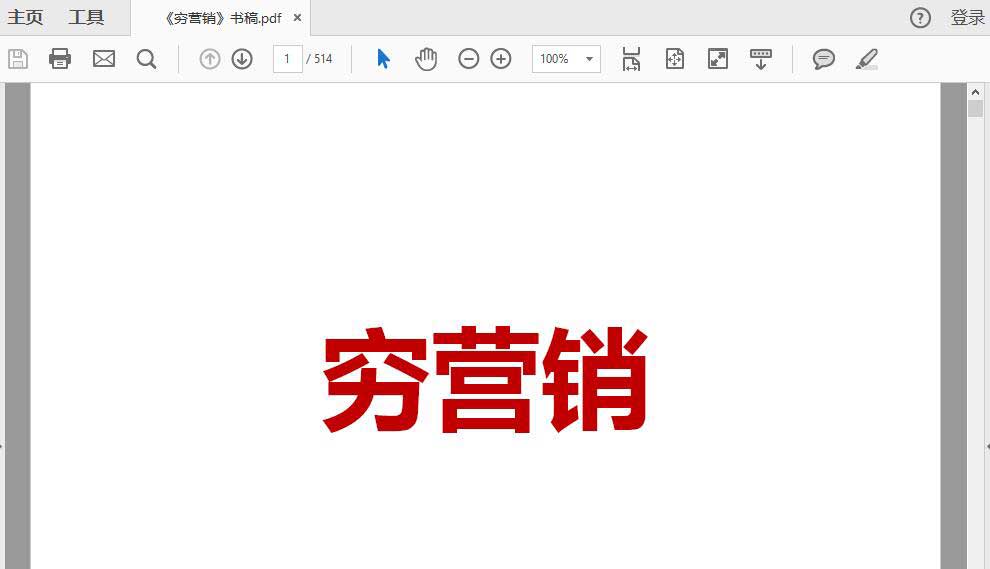
Task: Go to previous page arrow
Action: tap(210, 59)
